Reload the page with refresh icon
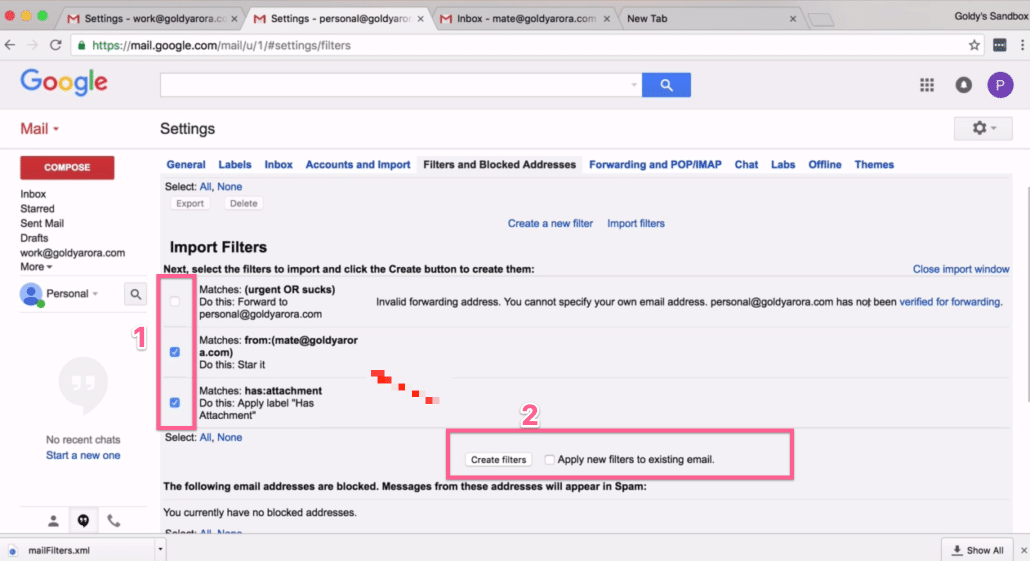This screenshot has width=1030, height=561. click(56, 45)
